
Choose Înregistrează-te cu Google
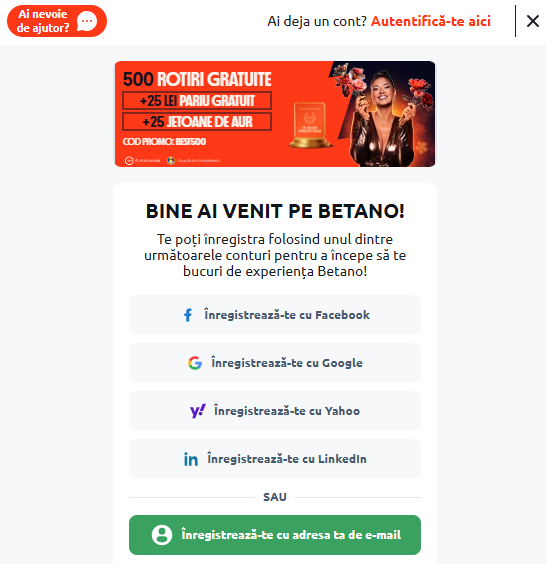click(275, 363)
